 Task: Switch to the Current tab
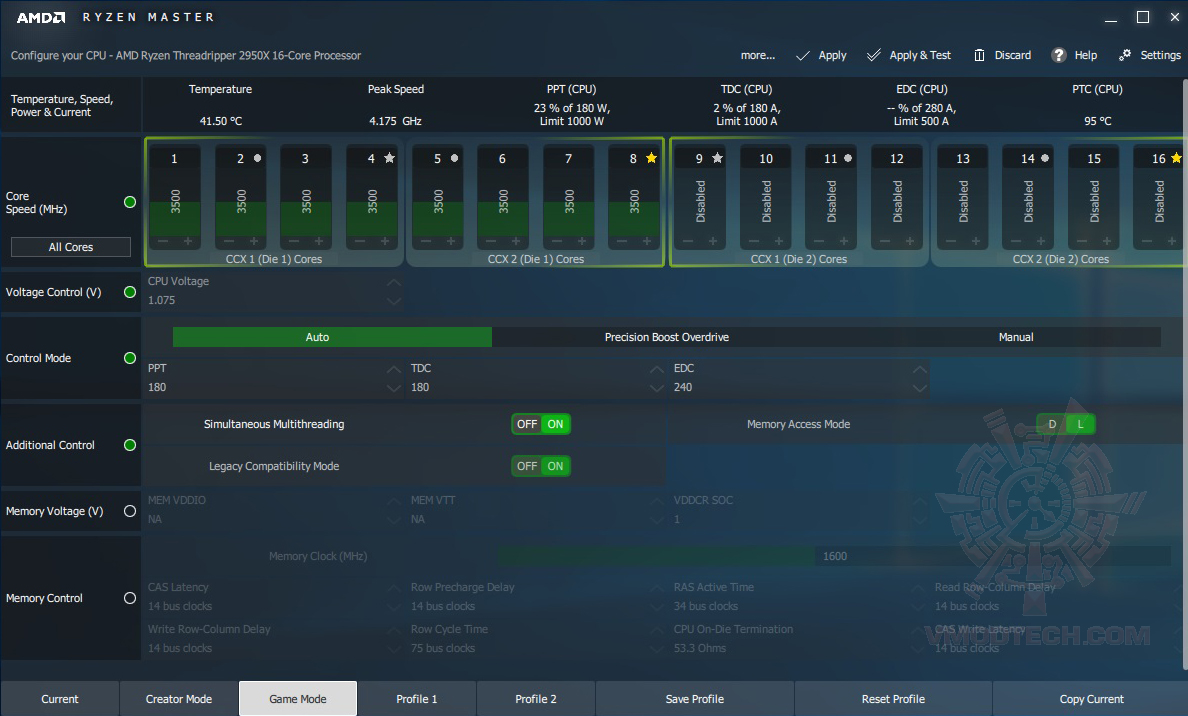click(x=60, y=699)
